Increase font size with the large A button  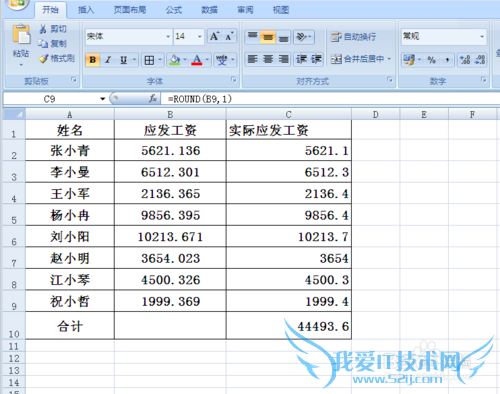click(214, 36)
